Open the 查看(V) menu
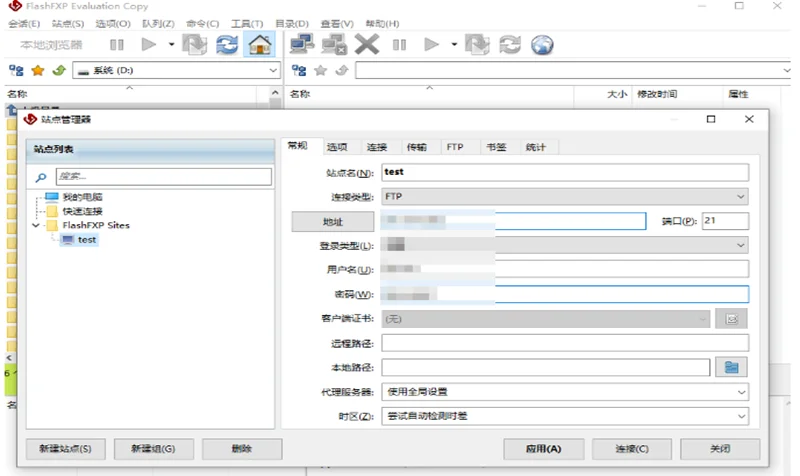The image size is (800, 476). pyautogui.click(x=337, y=23)
